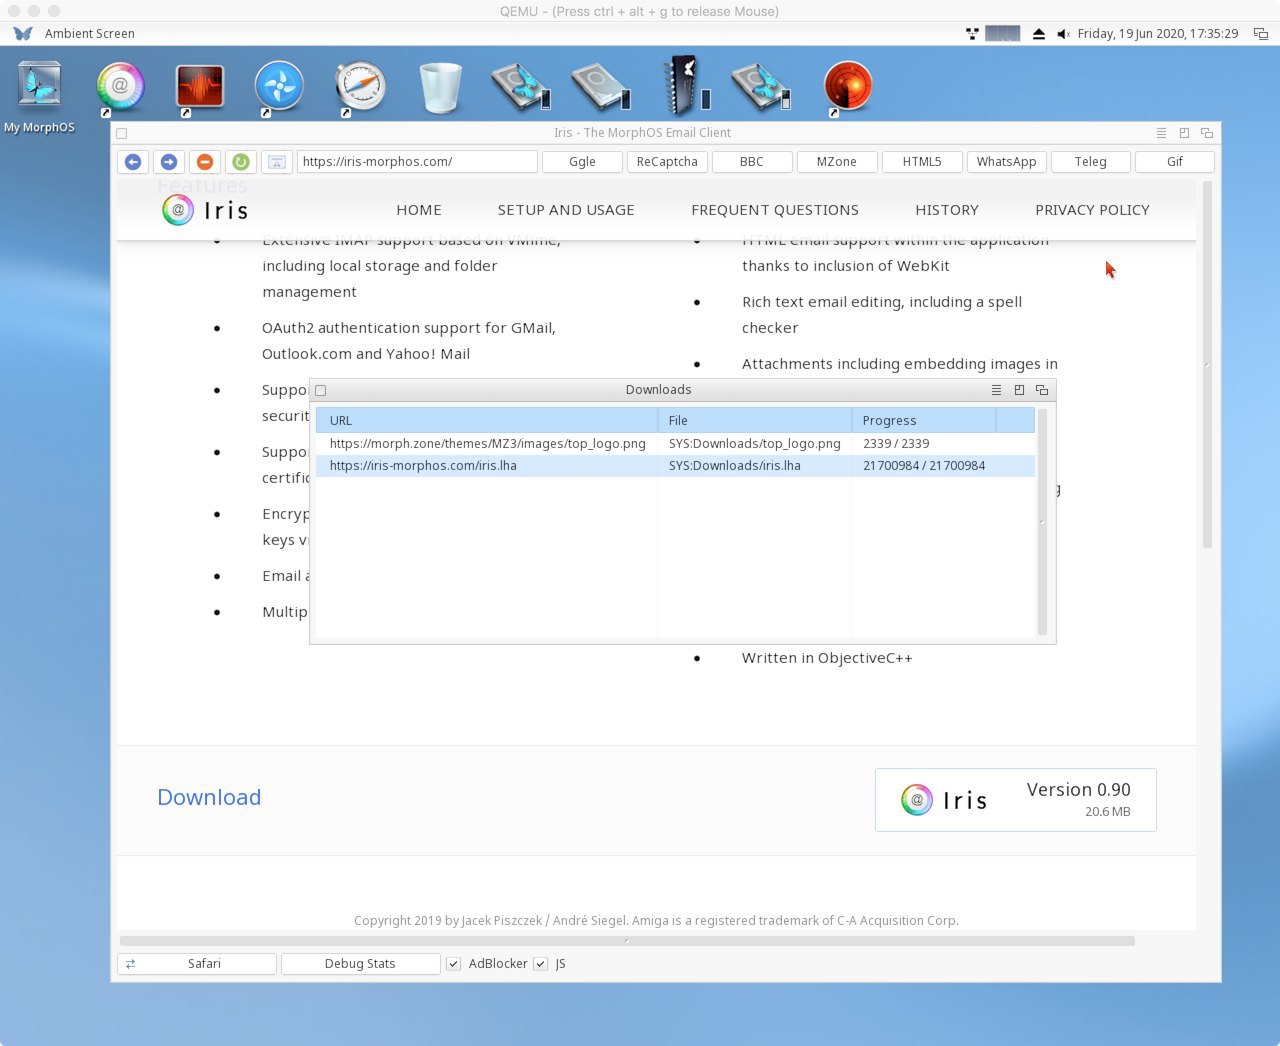Open the Iris window menu (three lines icon)
Image resolution: width=1280 pixels, height=1046 pixels.
click(x=1161, y=133)
